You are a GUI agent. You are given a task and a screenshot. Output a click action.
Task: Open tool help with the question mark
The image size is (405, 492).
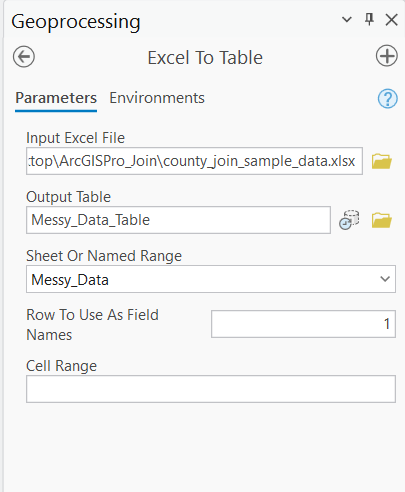pyautogui.click(x=387, y=99)
